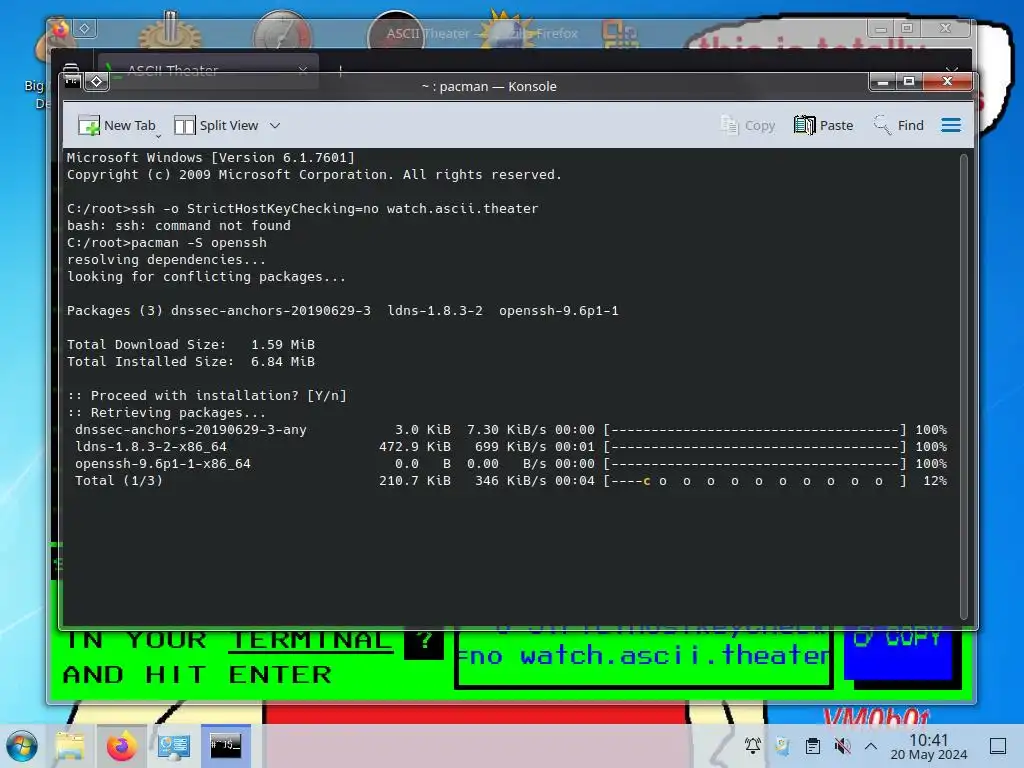Image resolution: width=1024 pixels, height=768 pixels.
Task: Click the Copy toolbar button
Action: [748, 125]
